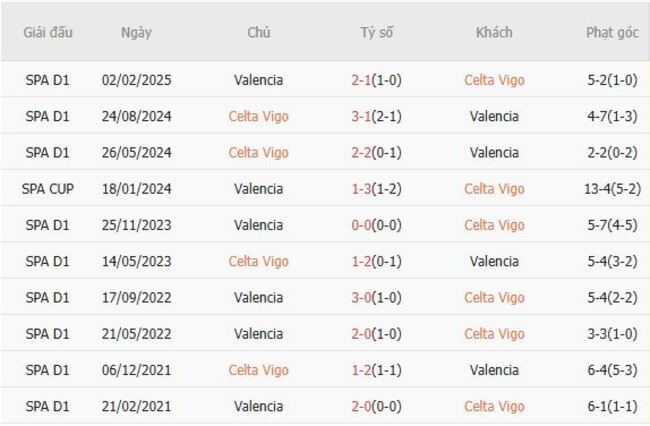
Task: Open the 1-3(1-2) SPA CUP score
Action: point(376,188)
